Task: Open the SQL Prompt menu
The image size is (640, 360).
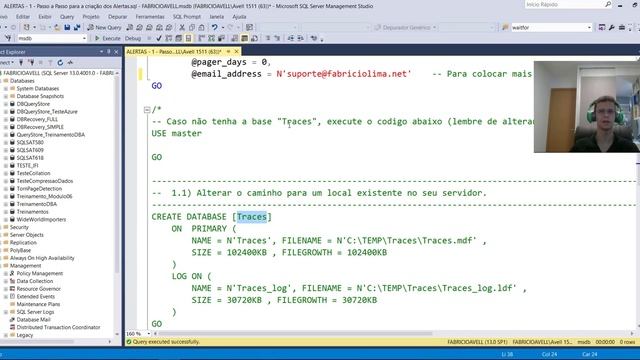Action: [x=187, y=17]
